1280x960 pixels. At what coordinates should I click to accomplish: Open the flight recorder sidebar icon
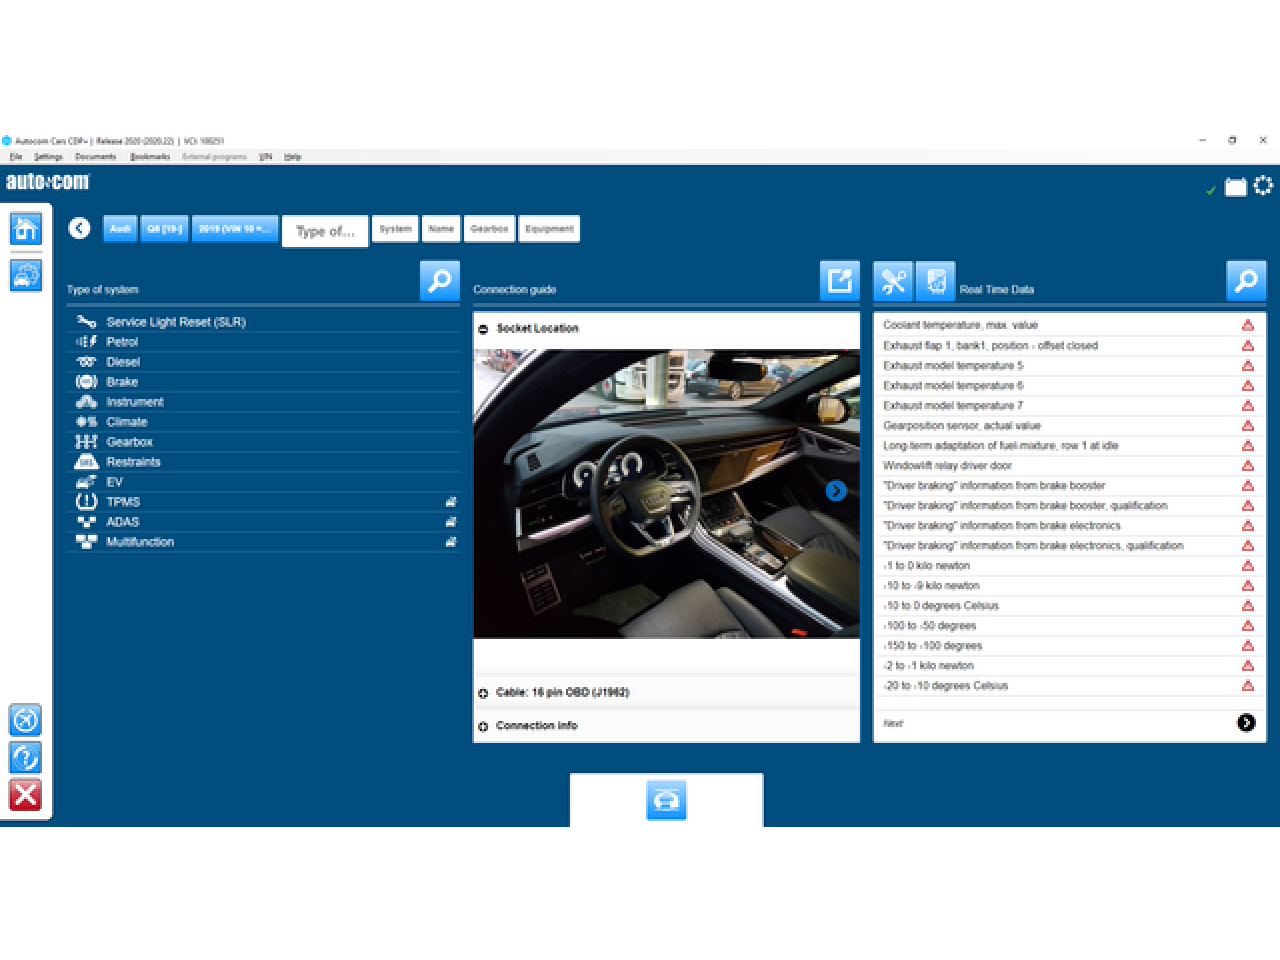(x=25, y=720)
